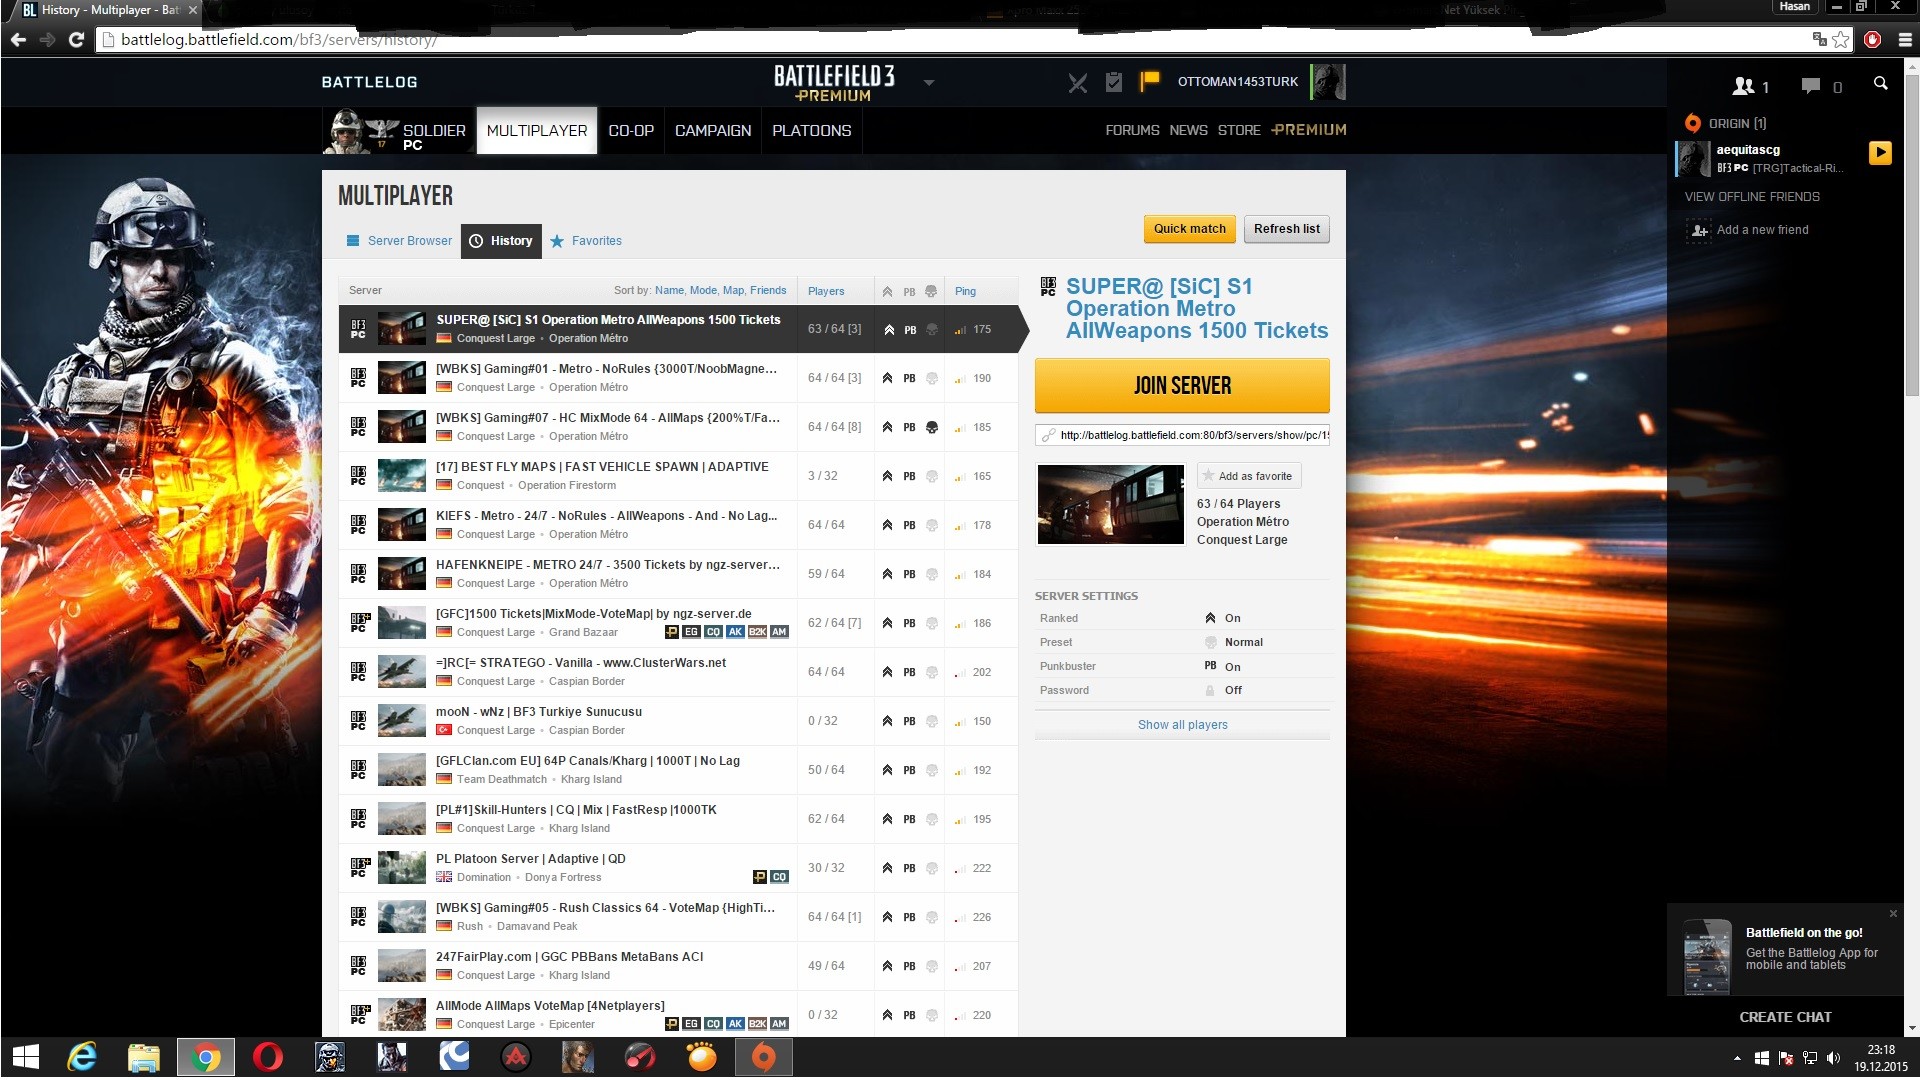Viewport: 1920px width, 1080px height.
Task: Click the Server Browser list icon
Action: point(352,241)
